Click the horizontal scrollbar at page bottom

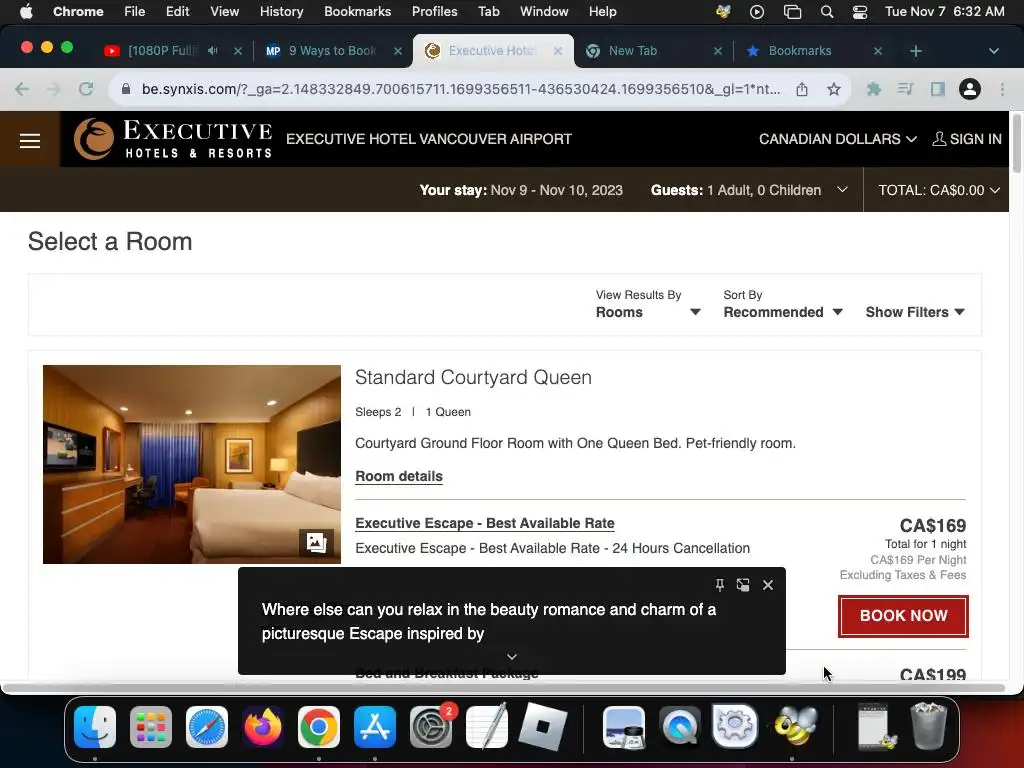tap(505, 688)
